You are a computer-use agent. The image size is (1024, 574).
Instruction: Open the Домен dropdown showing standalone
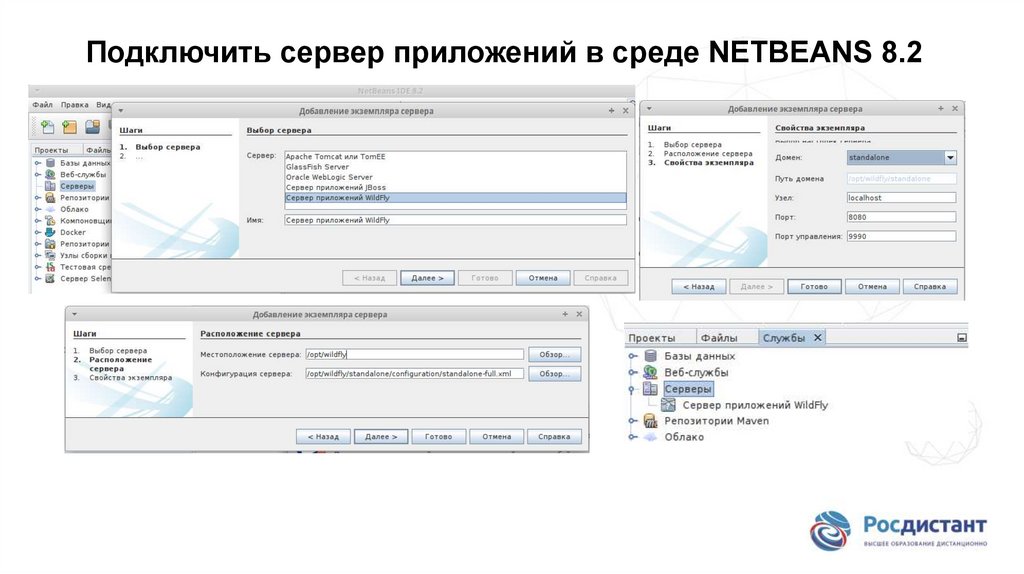coord(950,157)
